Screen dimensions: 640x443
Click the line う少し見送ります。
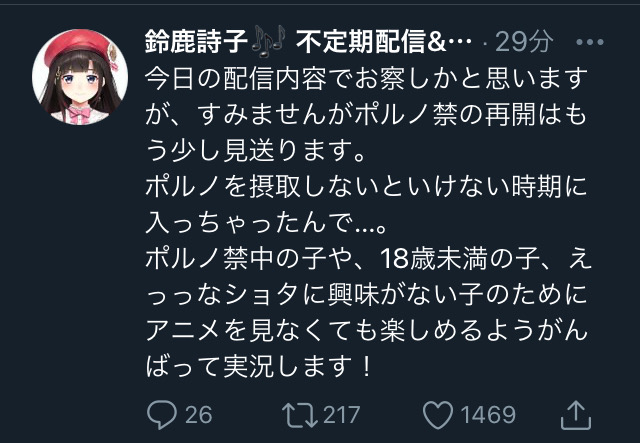pos(255,151)
